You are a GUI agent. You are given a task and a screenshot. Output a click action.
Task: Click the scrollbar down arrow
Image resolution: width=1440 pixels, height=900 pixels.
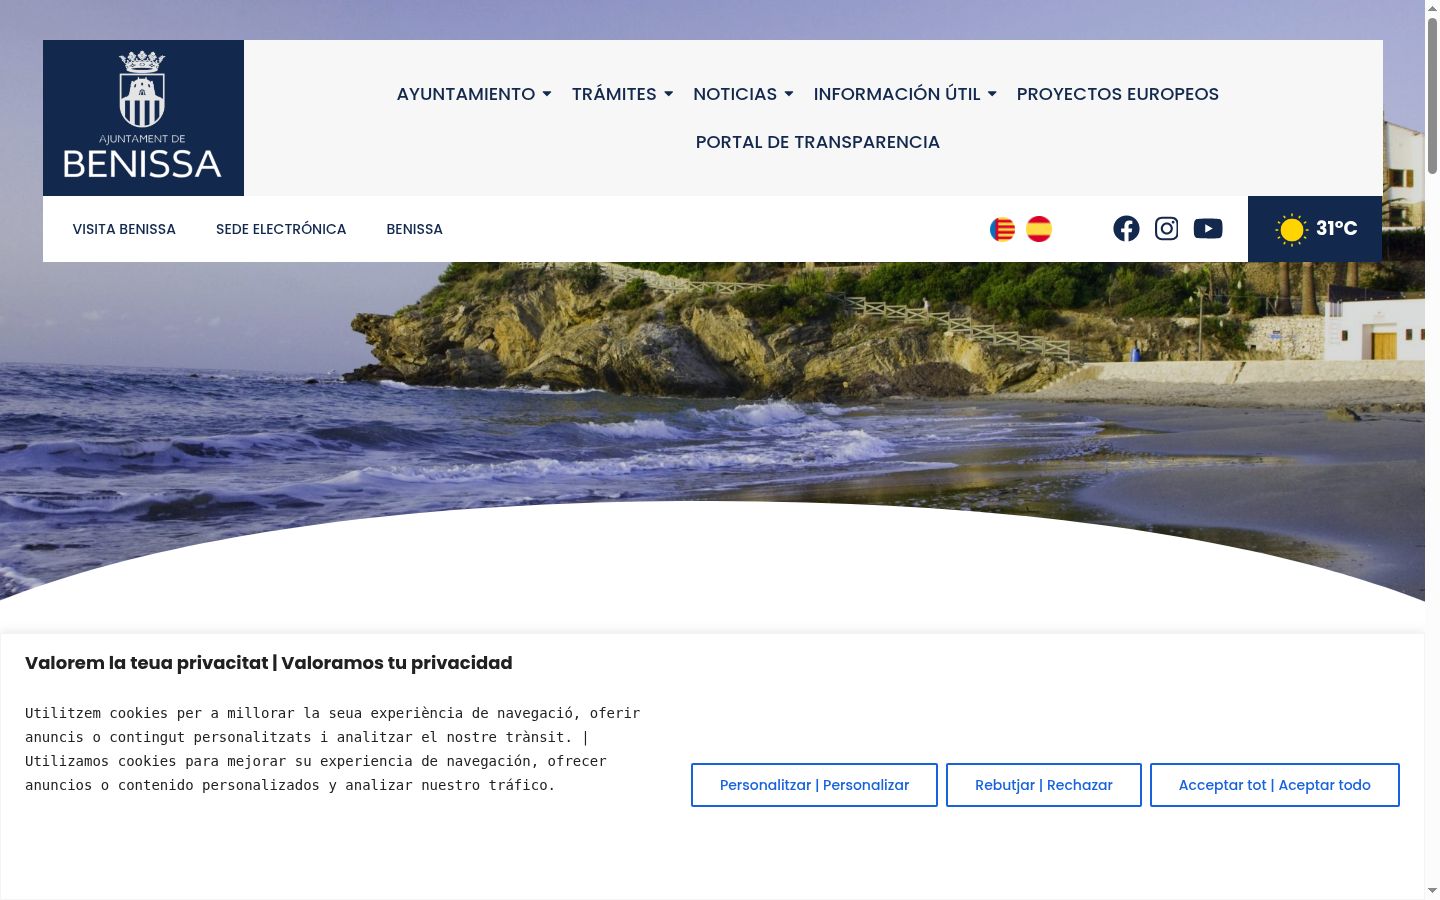[1432, 891]
